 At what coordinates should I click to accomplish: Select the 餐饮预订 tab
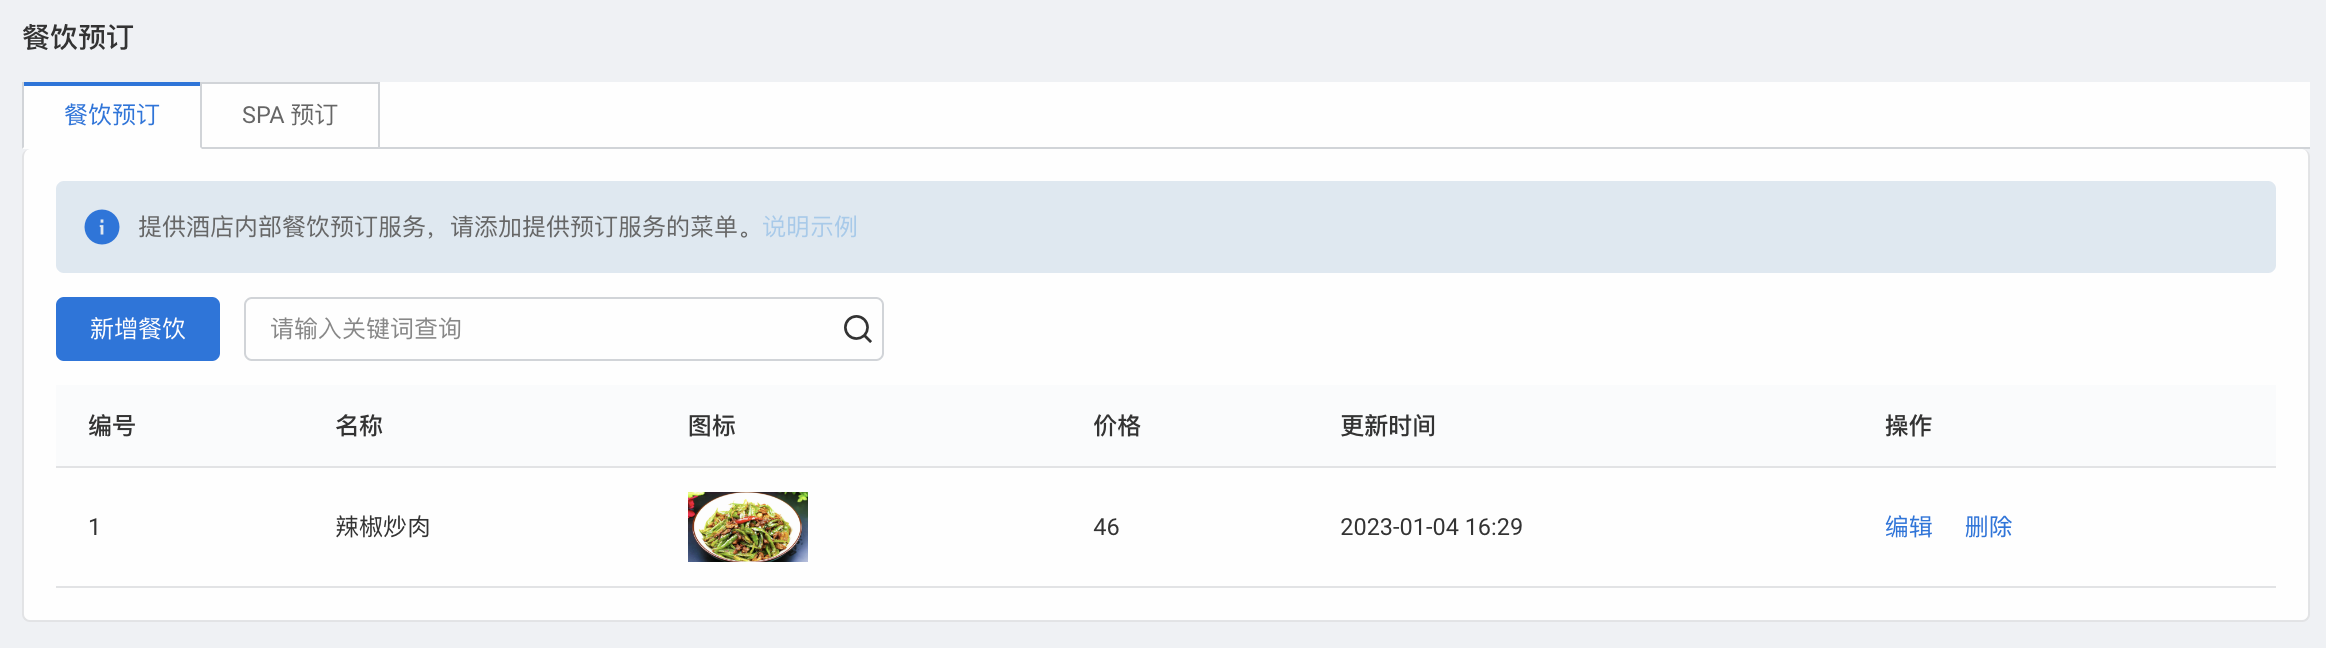[112, 115]
